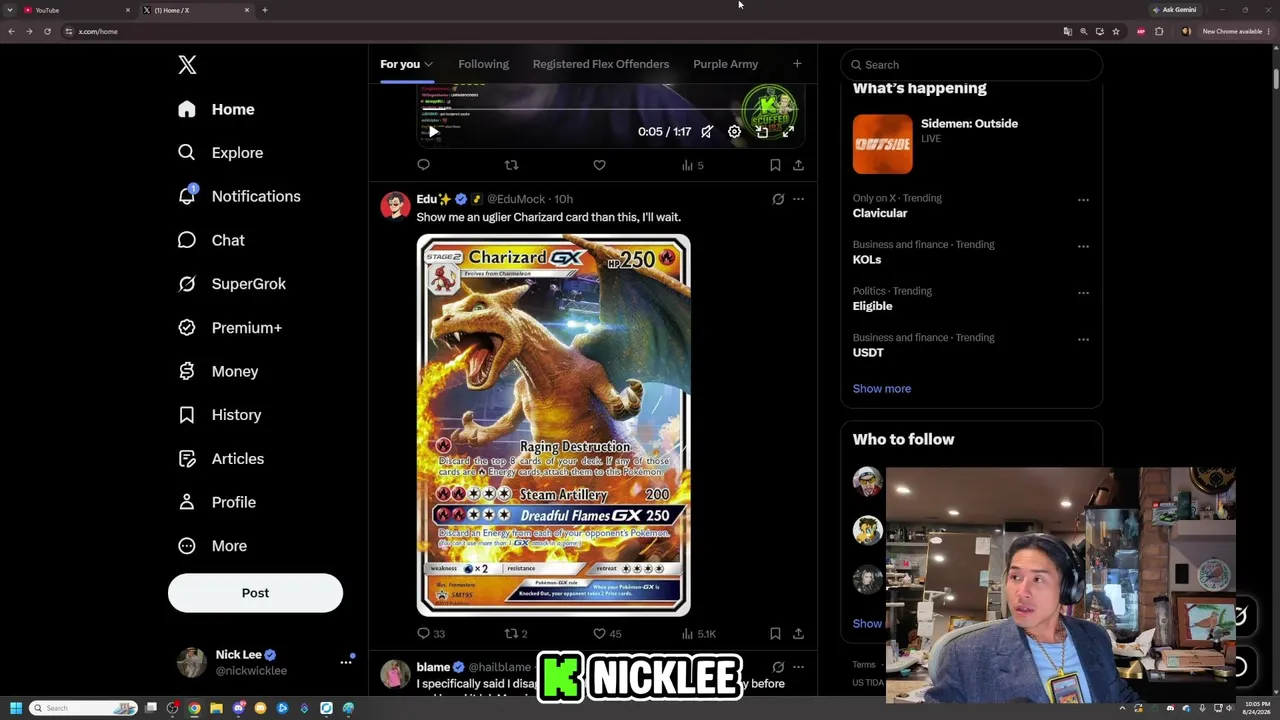1280x720 pixels.
Task: Open the Sidemen: Outside live event
Action: [971, 143]
